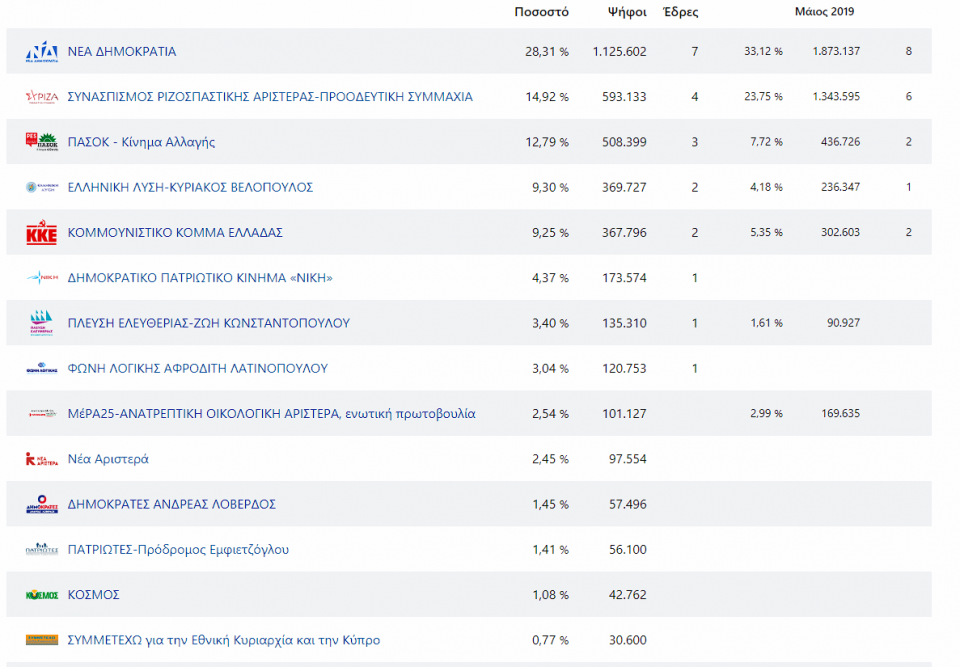Click the Ελληνική Λύση party logo

pos(41,187)
